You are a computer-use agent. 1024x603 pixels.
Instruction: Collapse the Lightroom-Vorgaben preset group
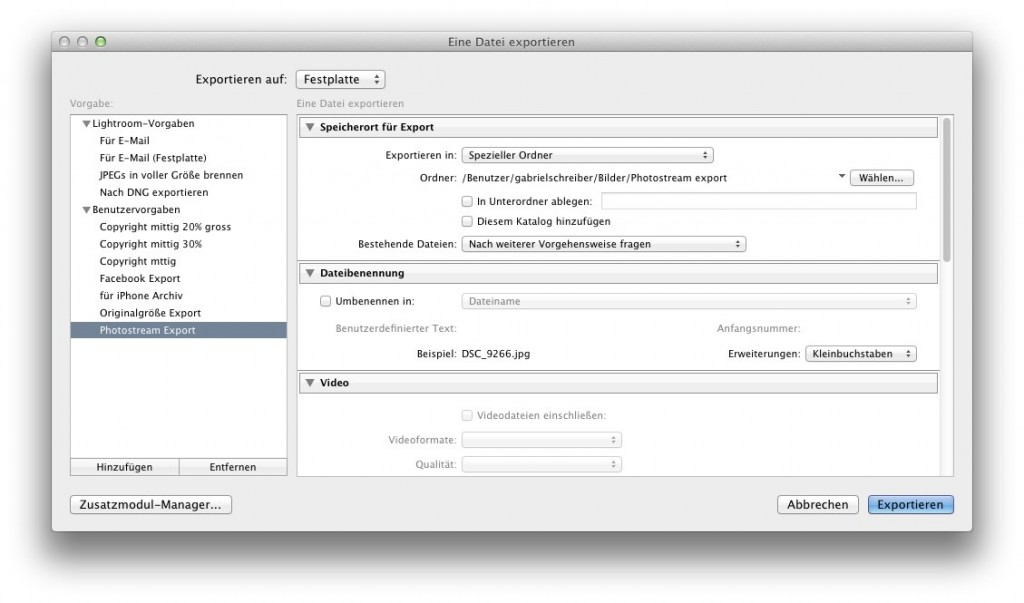86,123
